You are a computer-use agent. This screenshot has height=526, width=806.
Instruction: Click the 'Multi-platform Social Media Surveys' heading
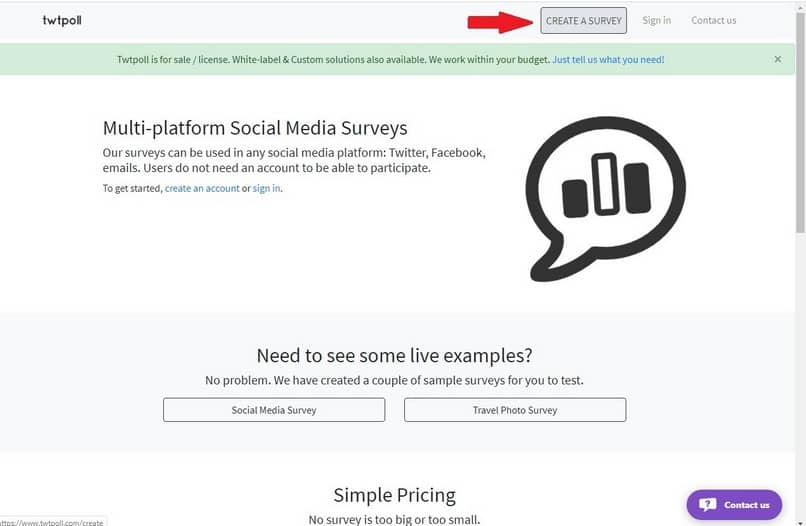(x=255, y=128)
